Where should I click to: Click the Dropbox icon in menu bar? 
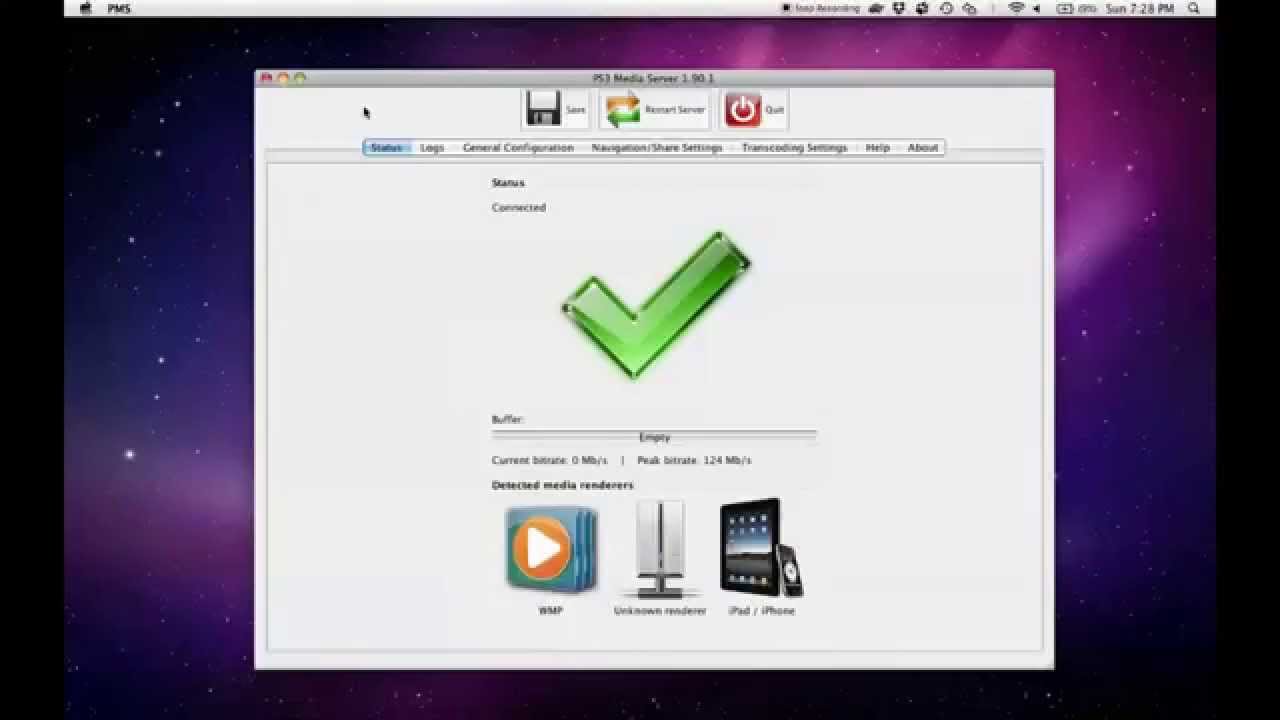pos(899,8)
